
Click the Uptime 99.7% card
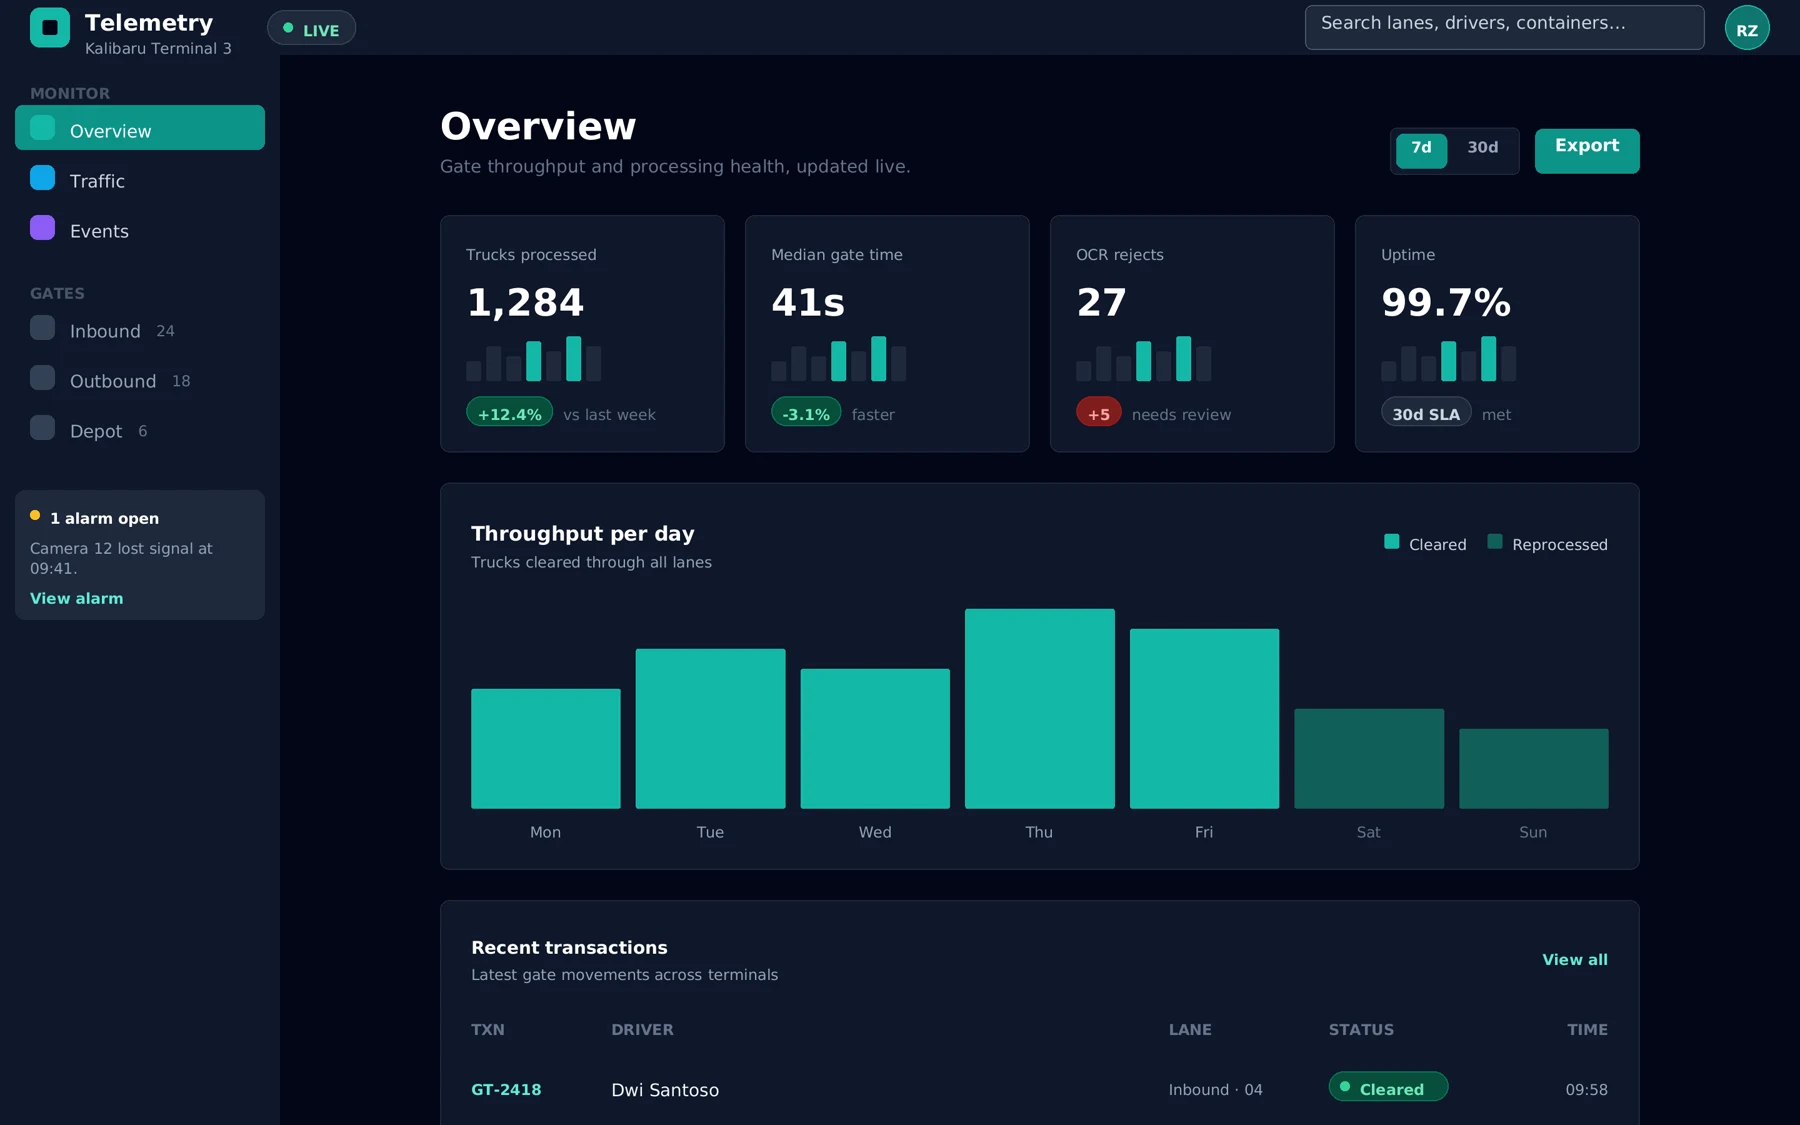click(1497, 333)
